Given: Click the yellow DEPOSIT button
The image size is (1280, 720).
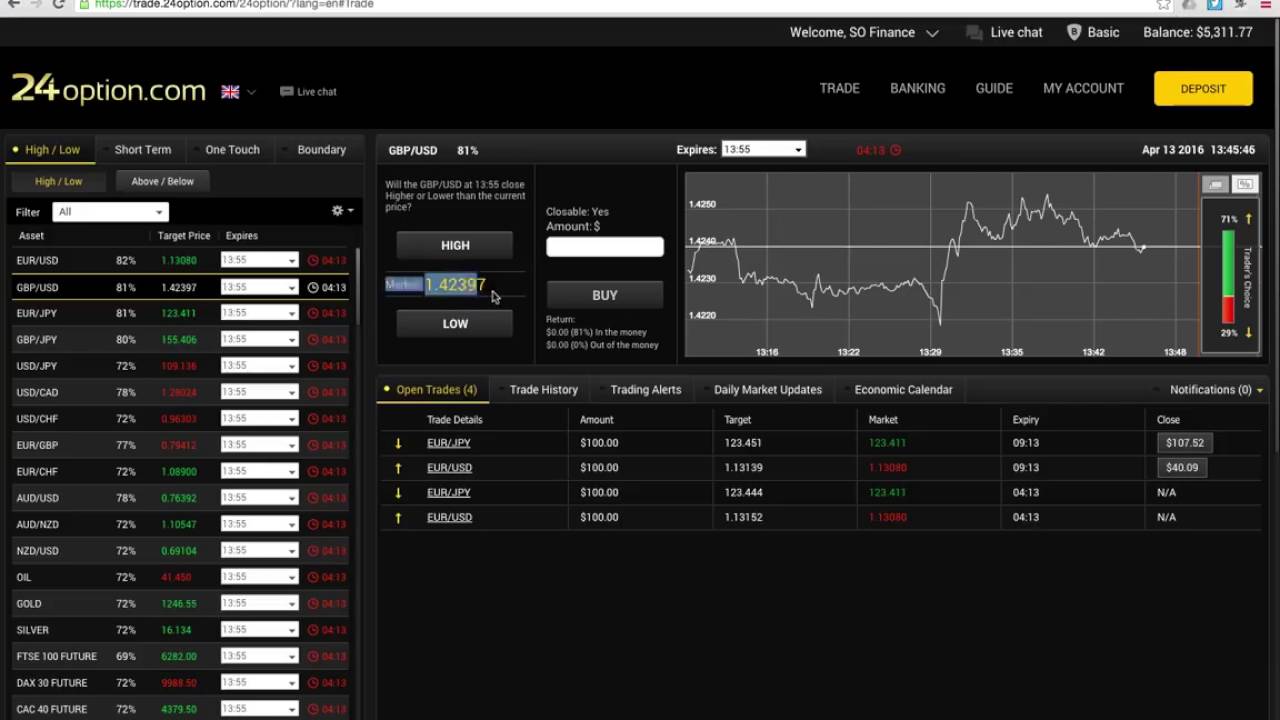Looking at the screenshot, I should click(x=1203, y=88).
